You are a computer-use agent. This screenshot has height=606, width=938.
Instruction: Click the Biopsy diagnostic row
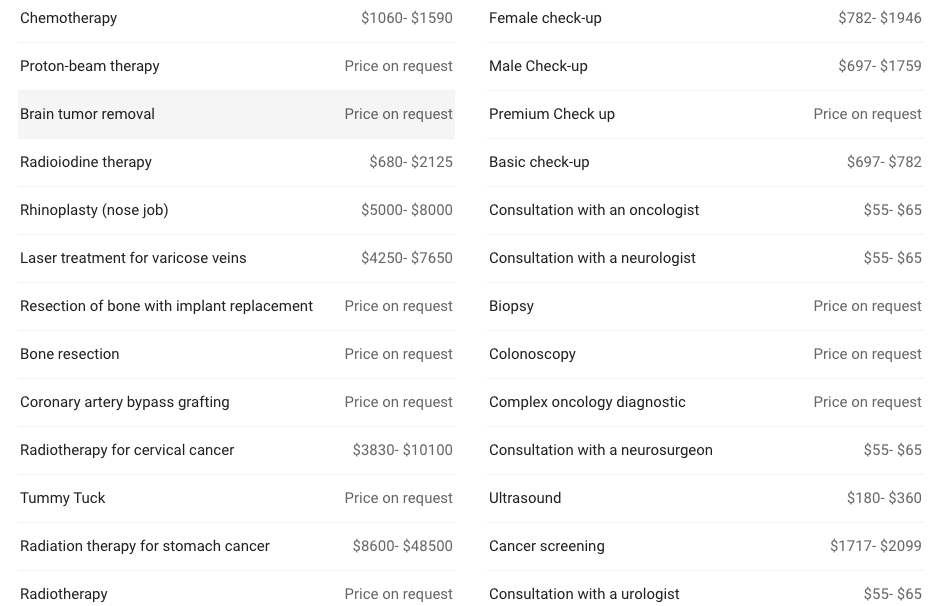click(705, 306)
